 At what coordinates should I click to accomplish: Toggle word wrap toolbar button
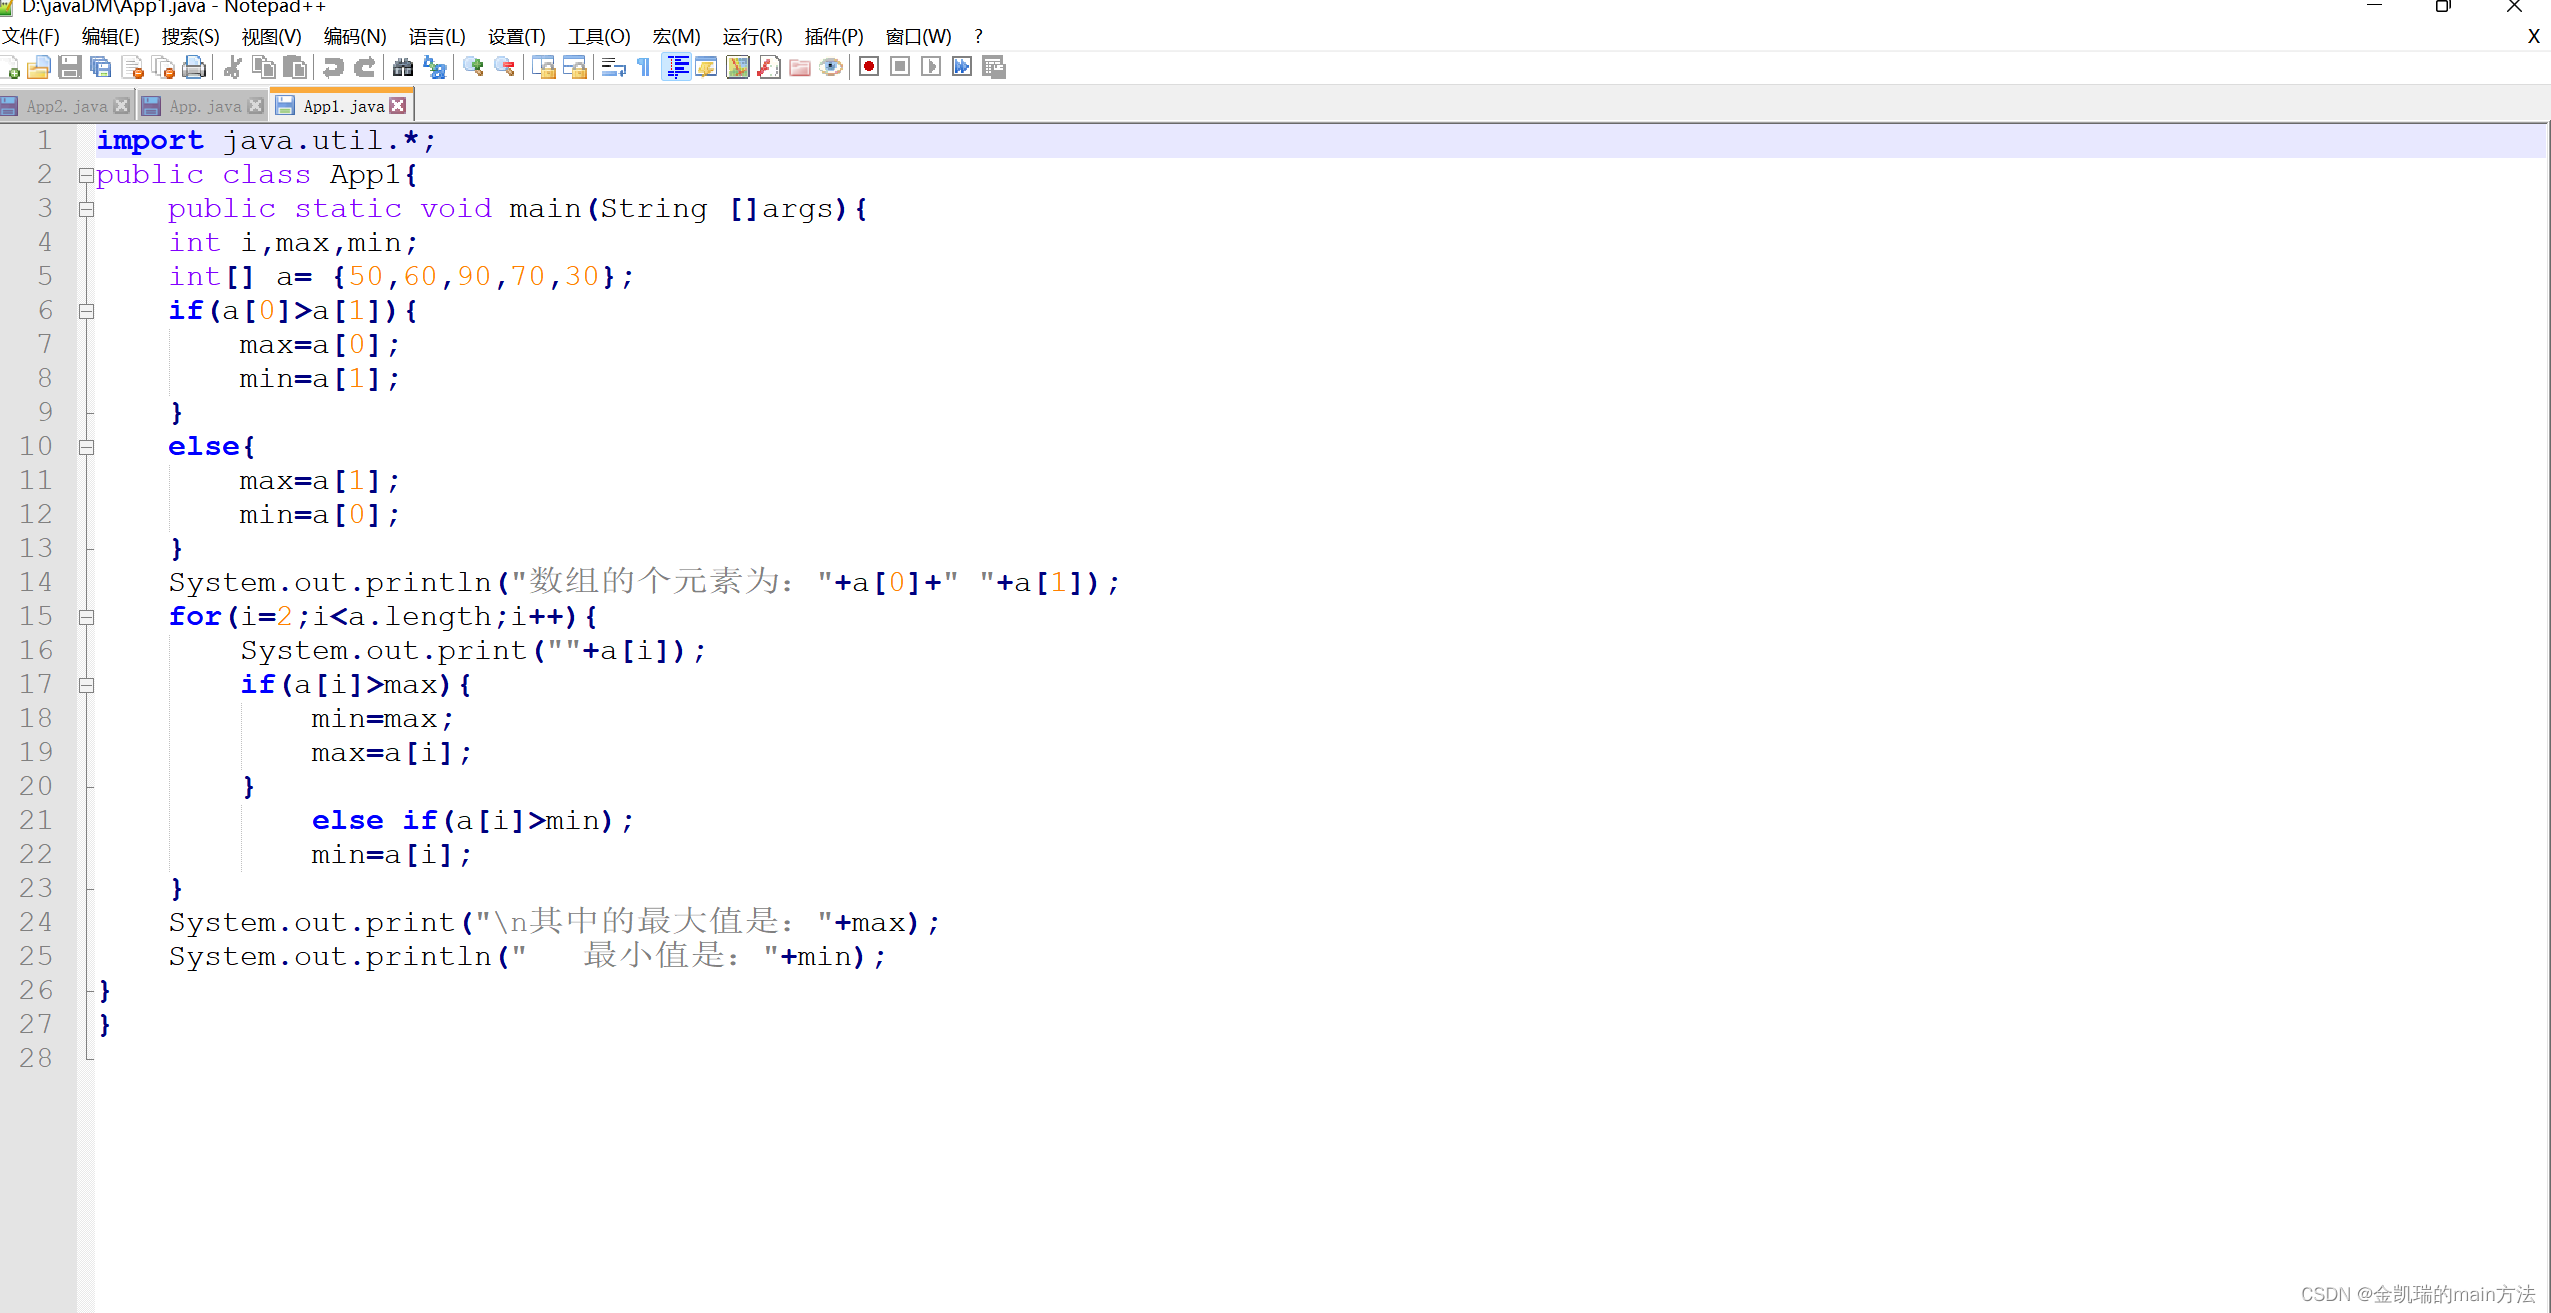[x=613, y=67]
